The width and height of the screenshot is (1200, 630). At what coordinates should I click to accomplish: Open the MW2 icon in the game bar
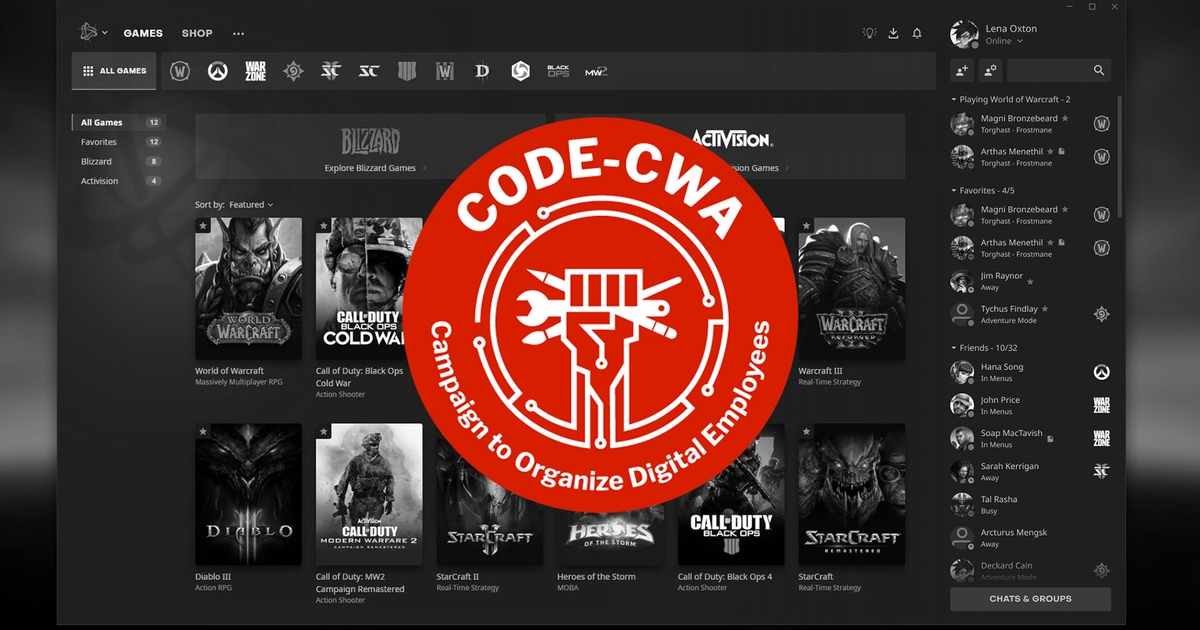596,71
